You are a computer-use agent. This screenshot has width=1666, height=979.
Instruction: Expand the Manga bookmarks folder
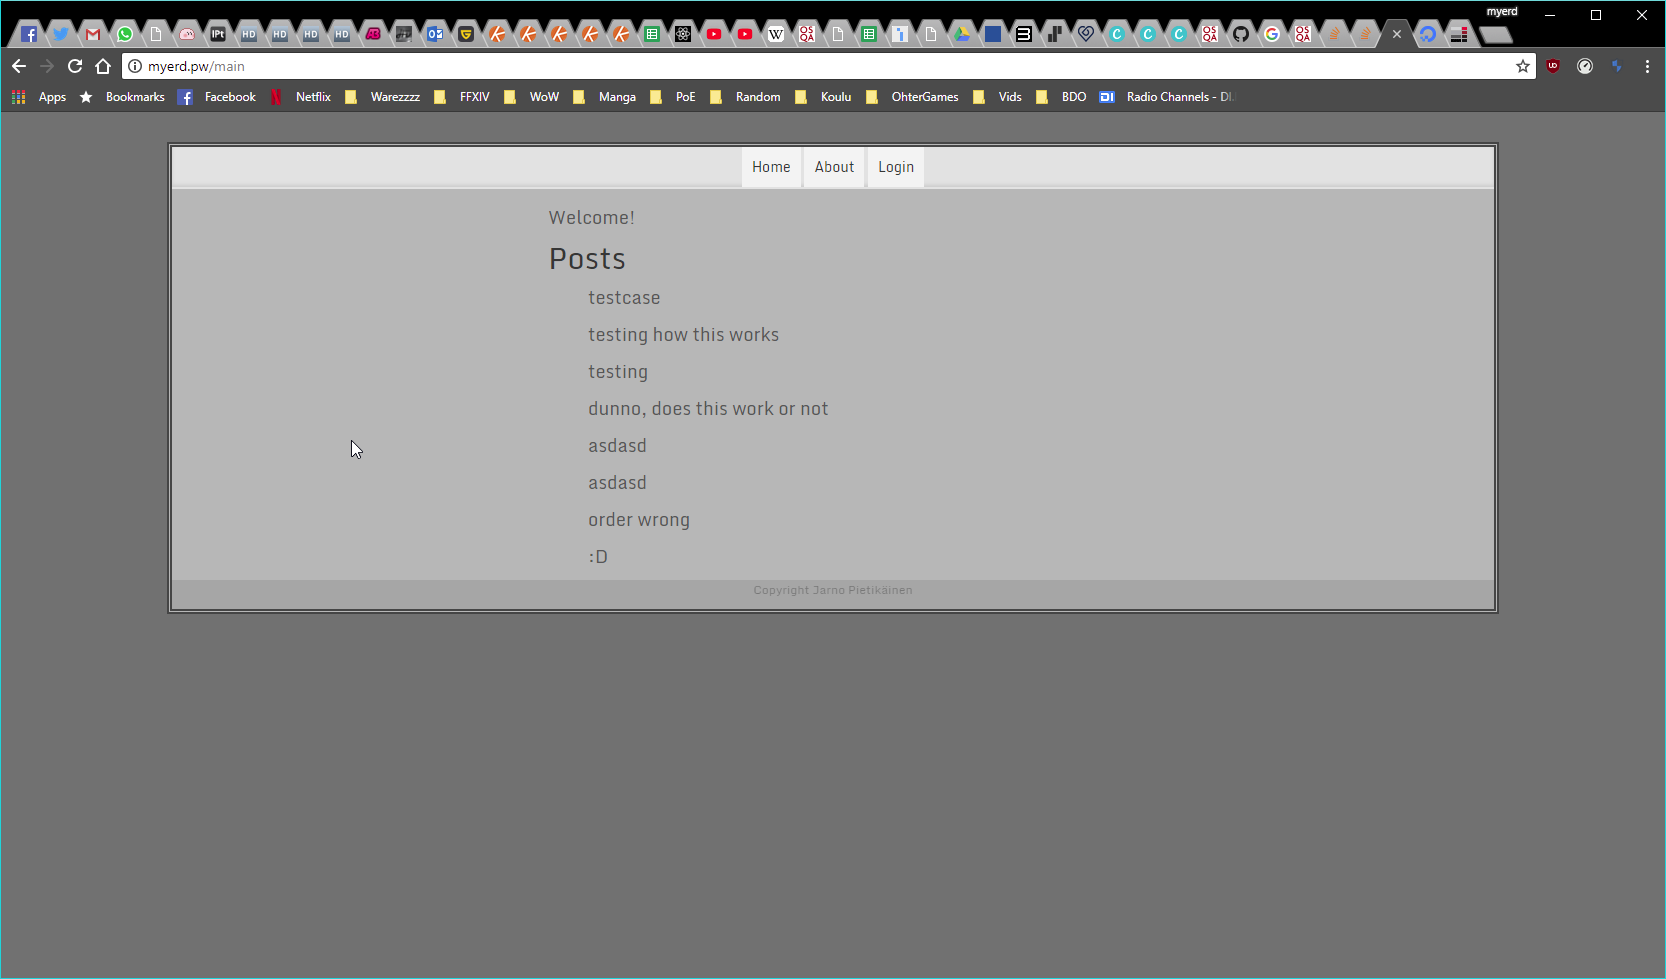(606, 97)
